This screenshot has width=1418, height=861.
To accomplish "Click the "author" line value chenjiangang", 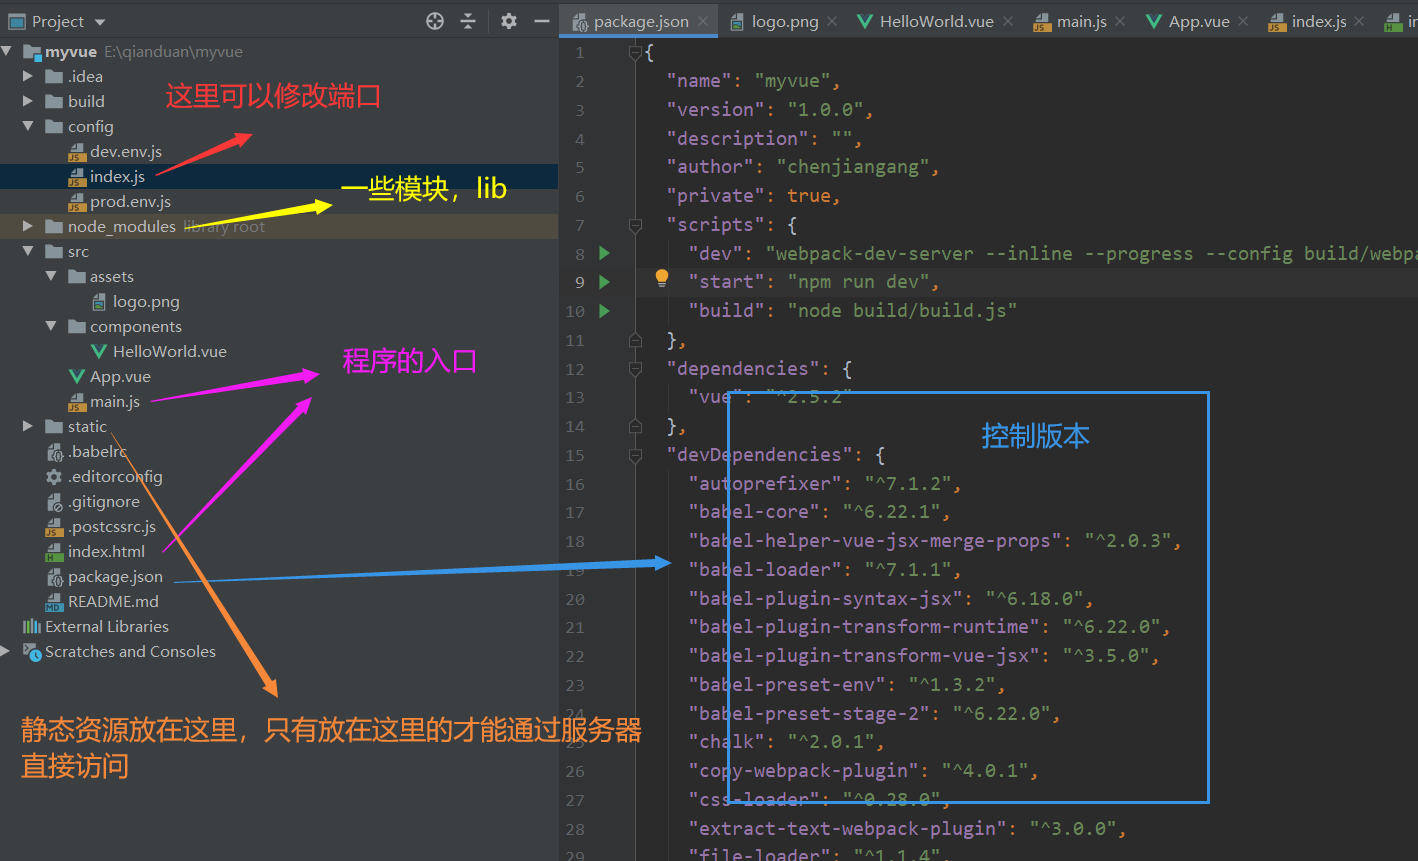I will [852, 167].
